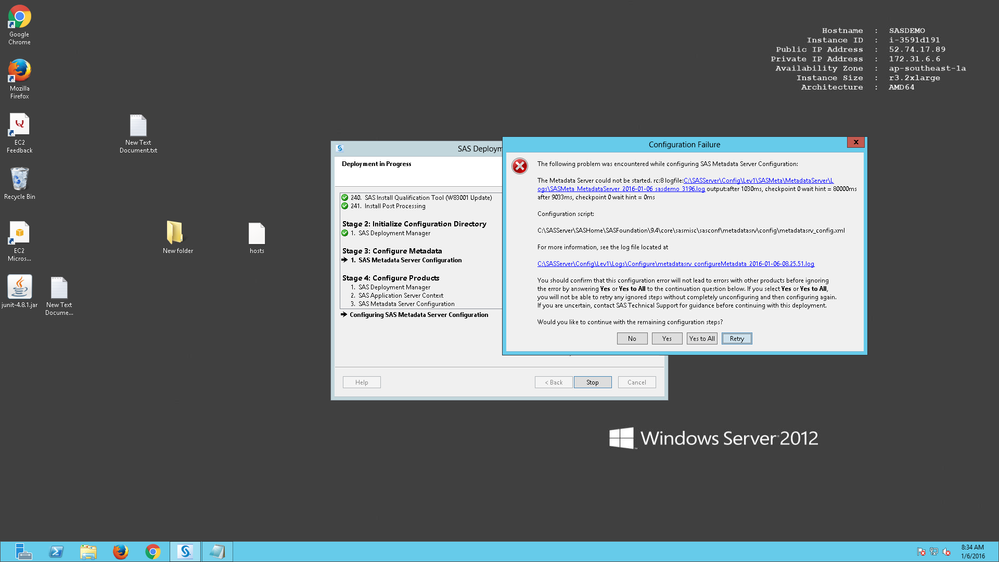Open the MetadataServer log file link

point(686,185)
